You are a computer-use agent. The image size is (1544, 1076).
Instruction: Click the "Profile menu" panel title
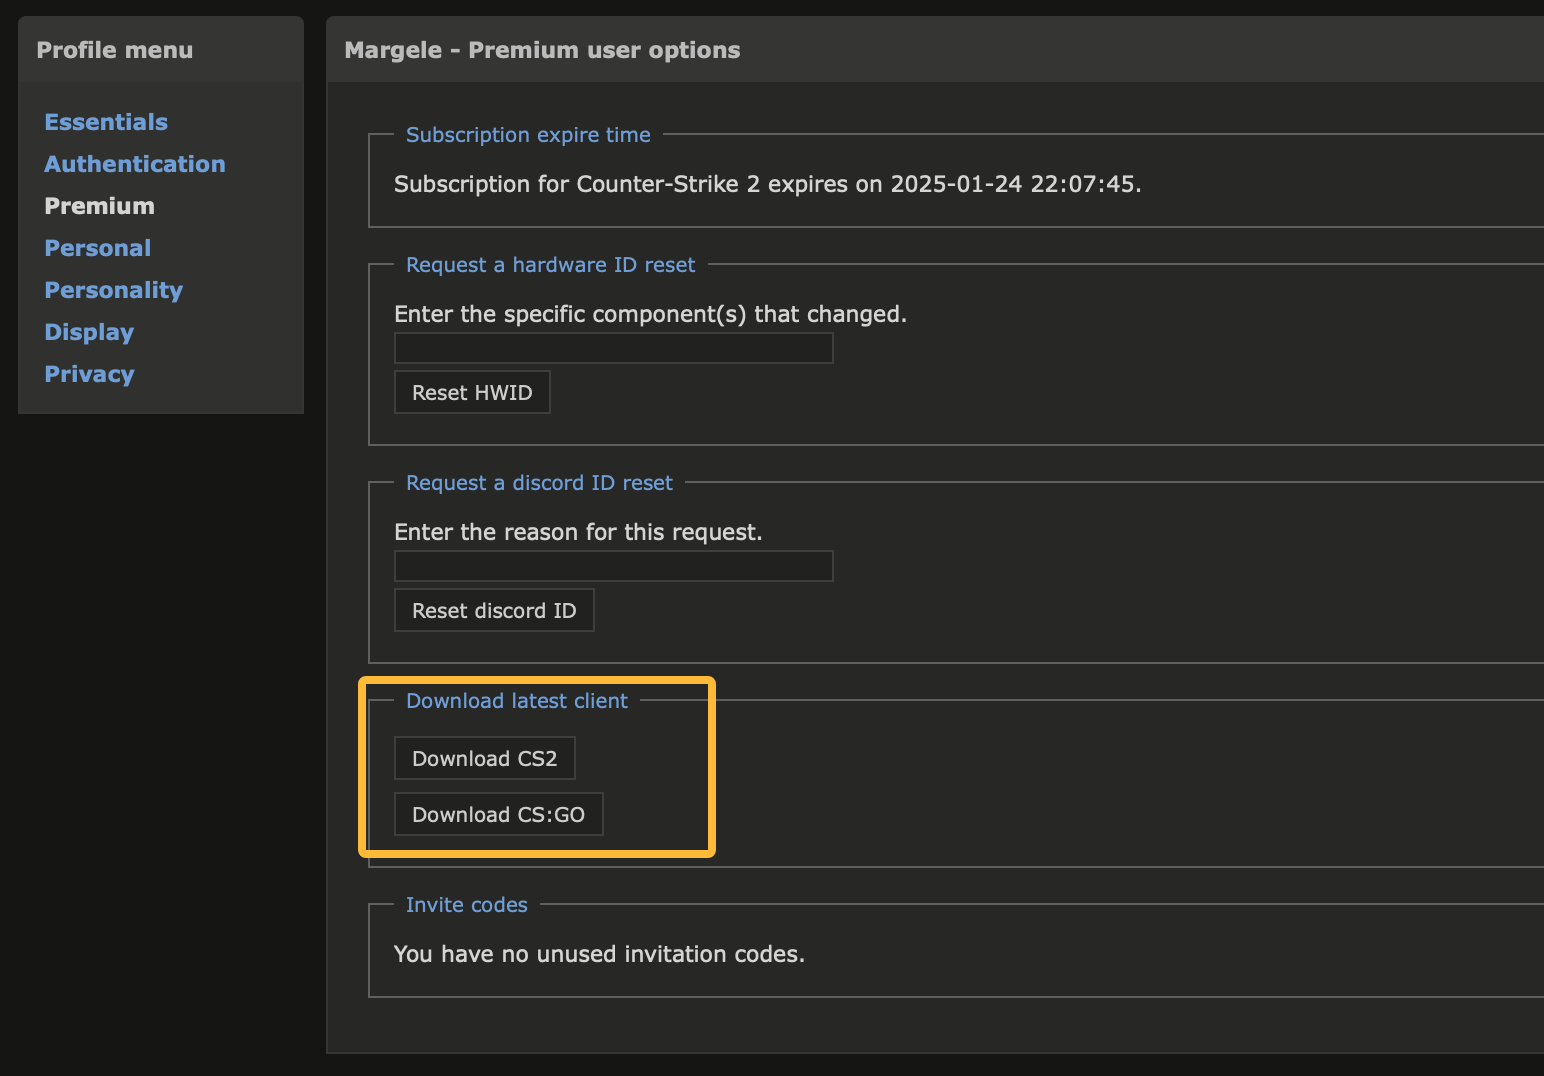(115, 50)
